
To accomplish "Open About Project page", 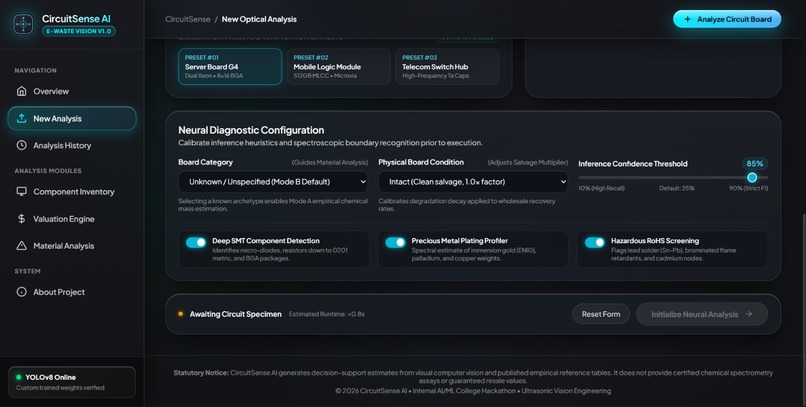I will tap(72, 292).
